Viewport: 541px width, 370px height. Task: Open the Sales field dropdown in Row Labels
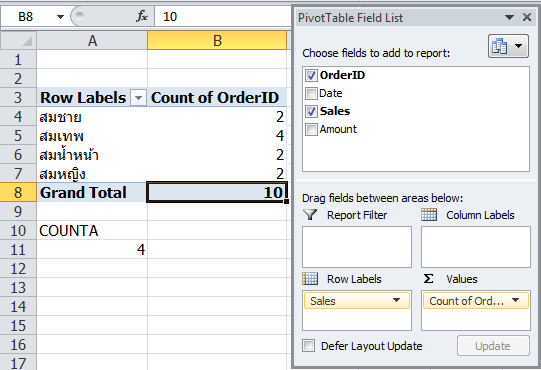pyautogui.click(x=396, y=300)
